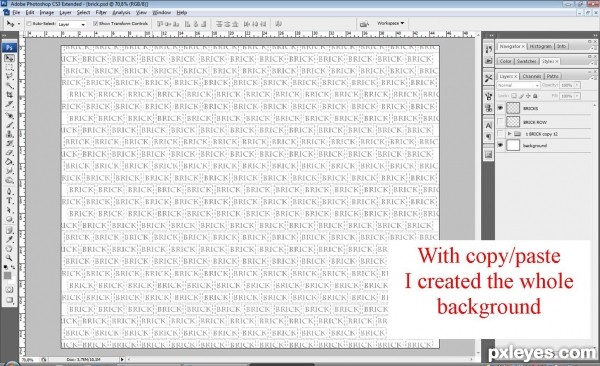Select the Lasso tool
Viewport: 600px width, 366px height.
point(9,77)
